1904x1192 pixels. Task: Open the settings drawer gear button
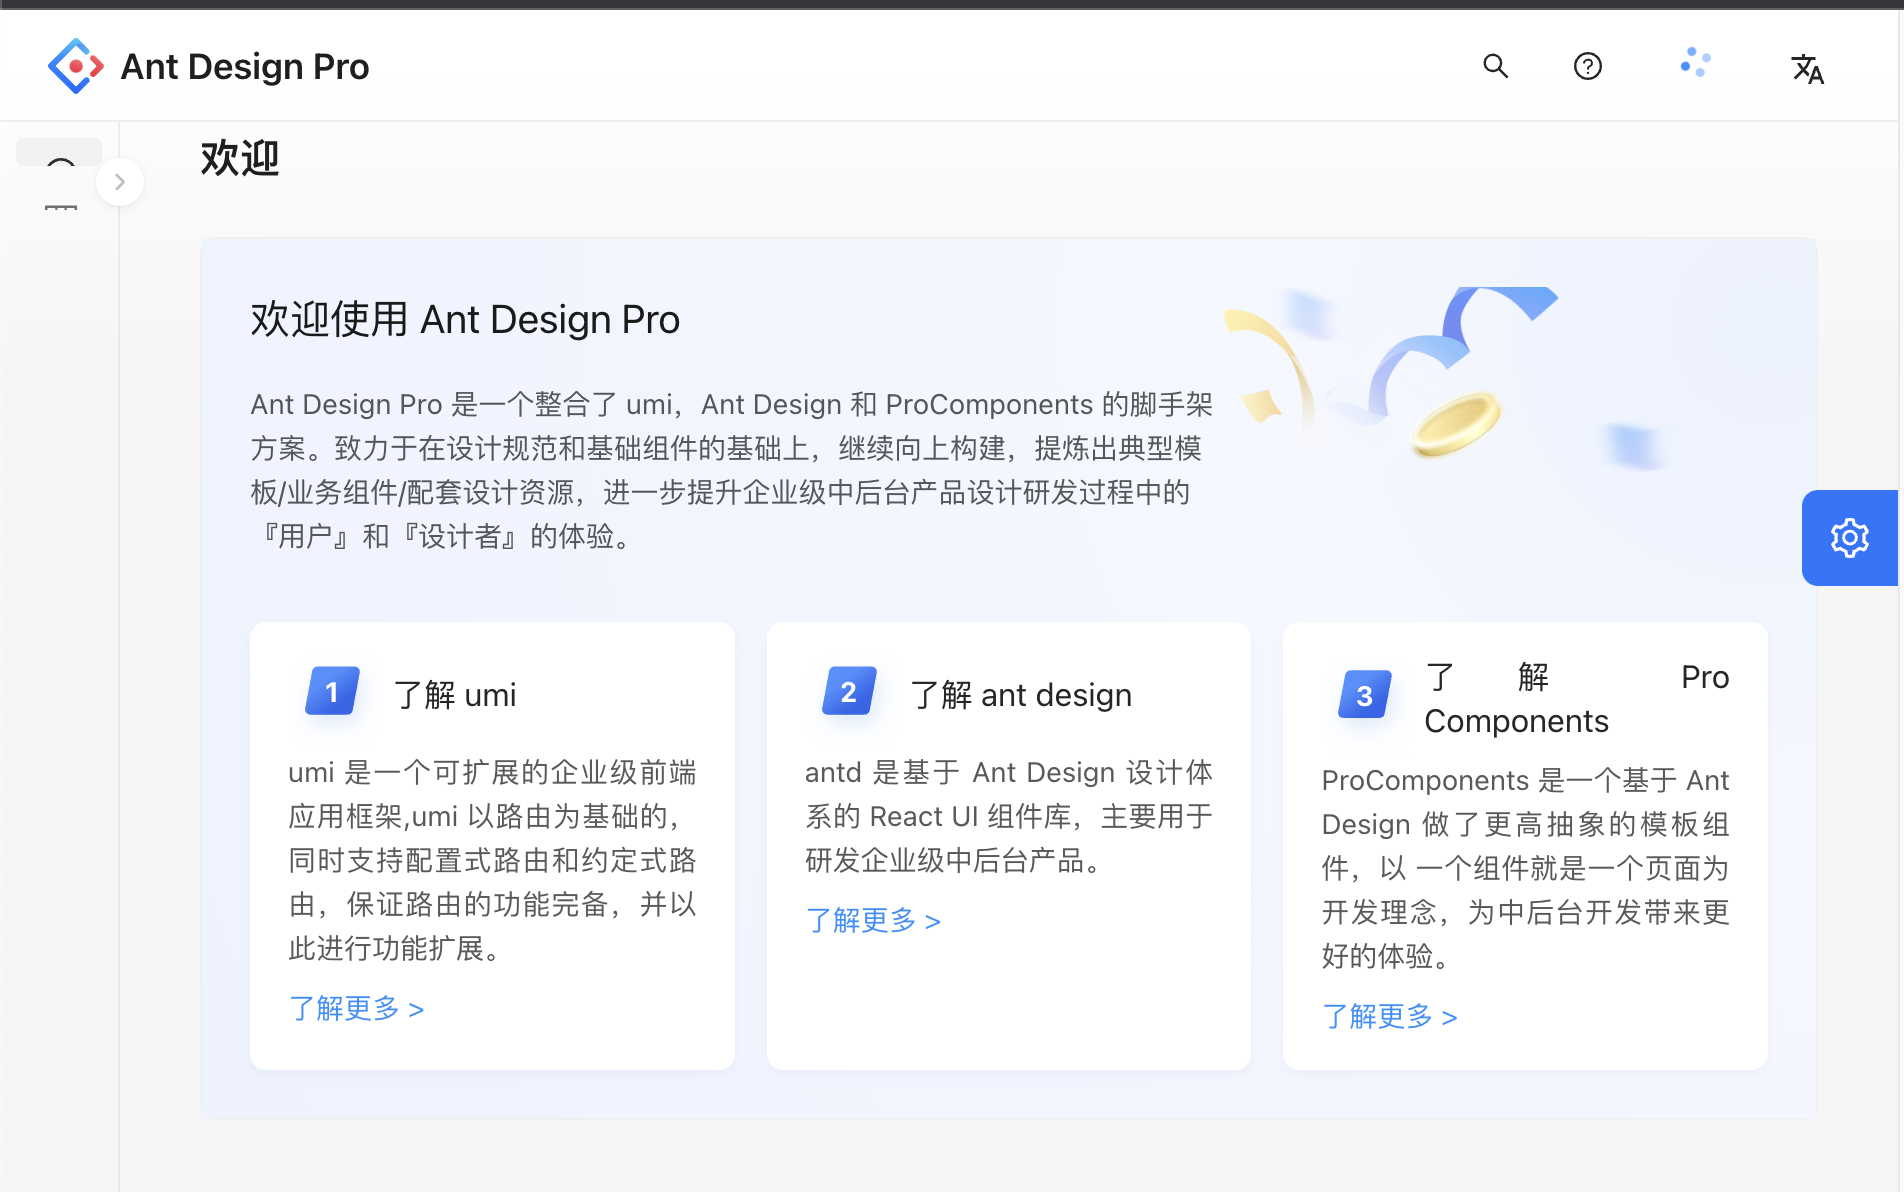coord(1849,538)
